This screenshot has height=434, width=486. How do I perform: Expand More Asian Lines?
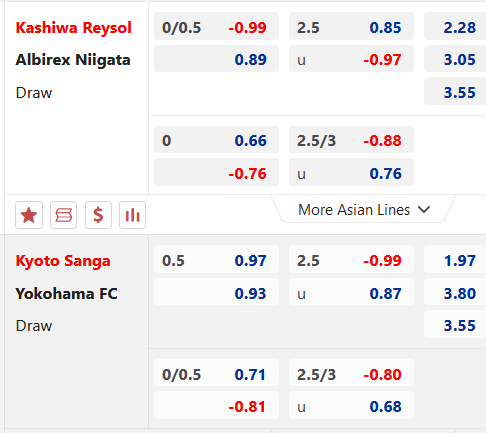pyautogui.click(x=363, y=210)
